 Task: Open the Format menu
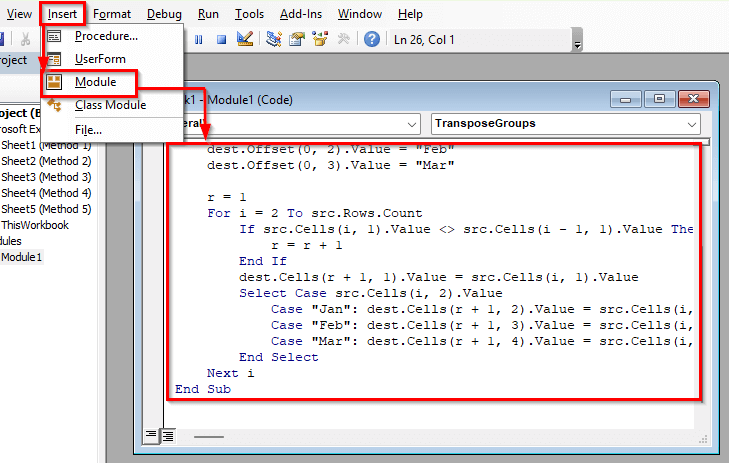point(112,14)
